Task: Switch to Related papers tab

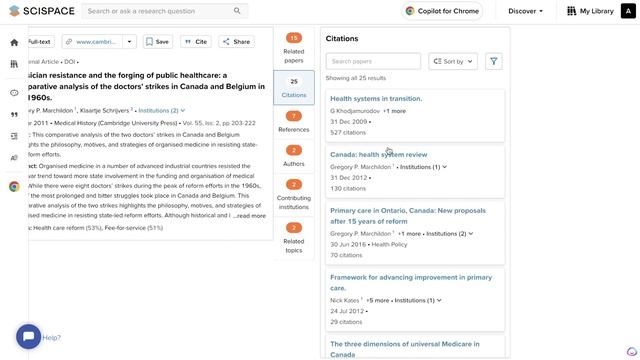Action: click(294, 48)
